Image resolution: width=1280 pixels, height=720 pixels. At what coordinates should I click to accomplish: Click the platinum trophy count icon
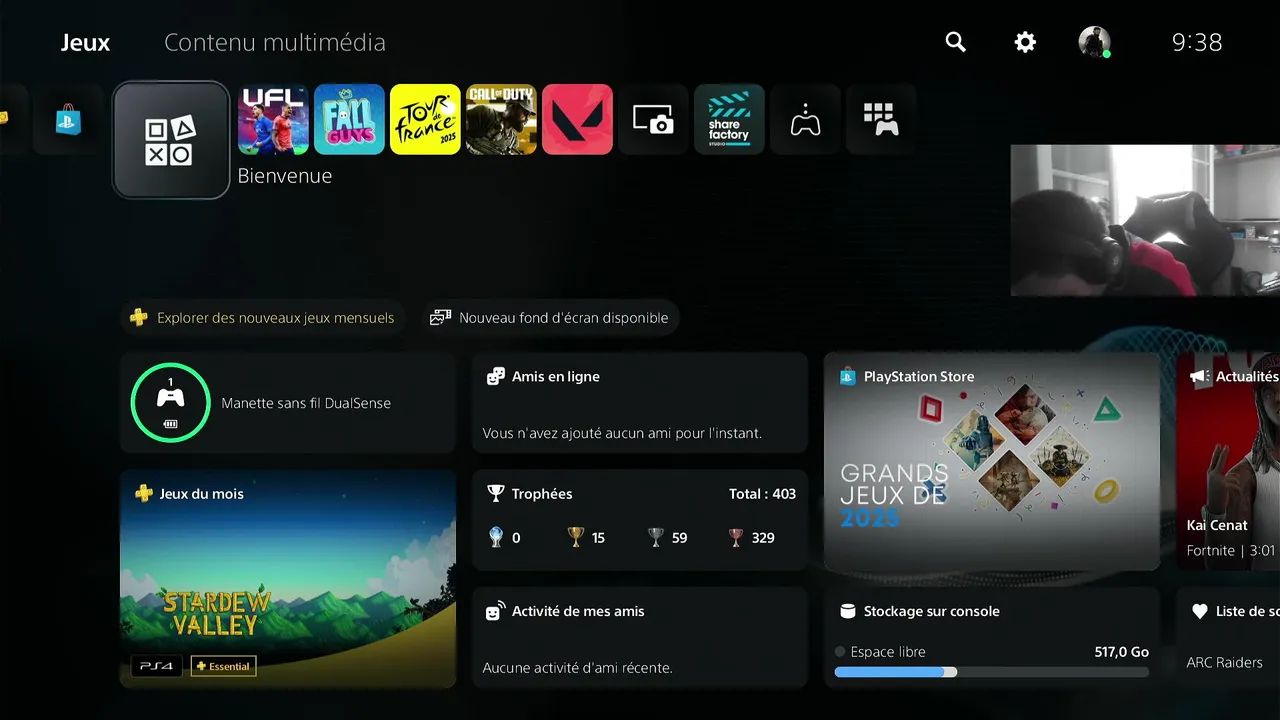tap(496, 537)
